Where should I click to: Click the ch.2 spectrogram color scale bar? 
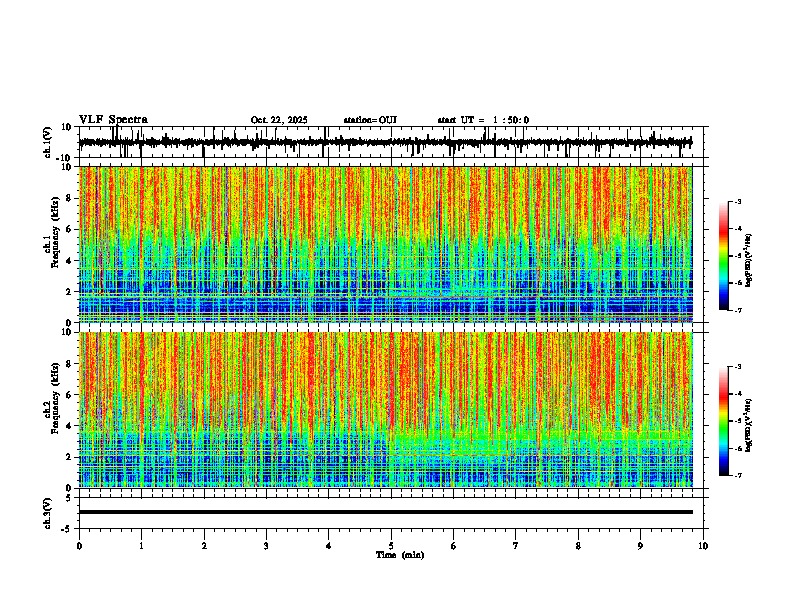(723, 421)
